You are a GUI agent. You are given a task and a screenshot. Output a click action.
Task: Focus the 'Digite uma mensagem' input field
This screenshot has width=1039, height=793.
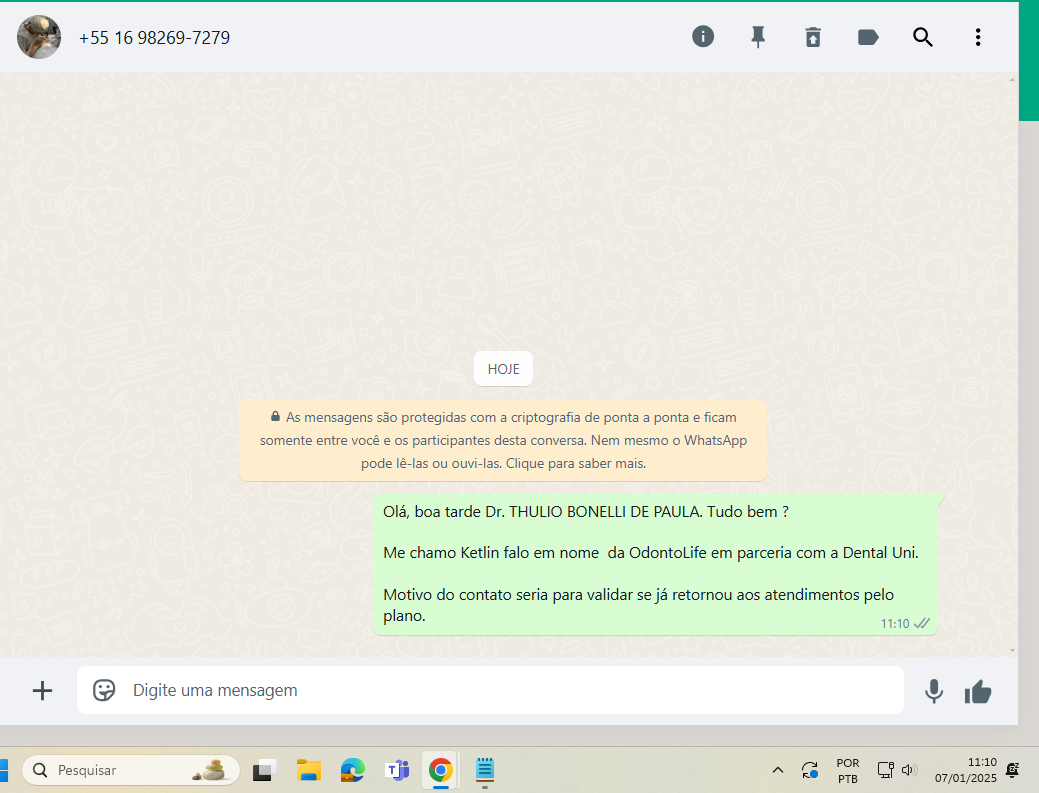[x=490, y=690]
